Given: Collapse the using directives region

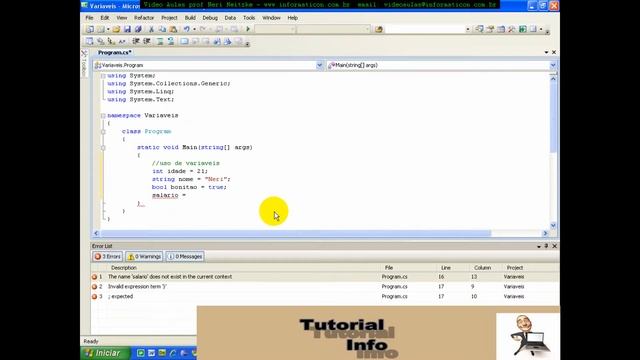Looking at the screenshot, I should pos(103,76).
